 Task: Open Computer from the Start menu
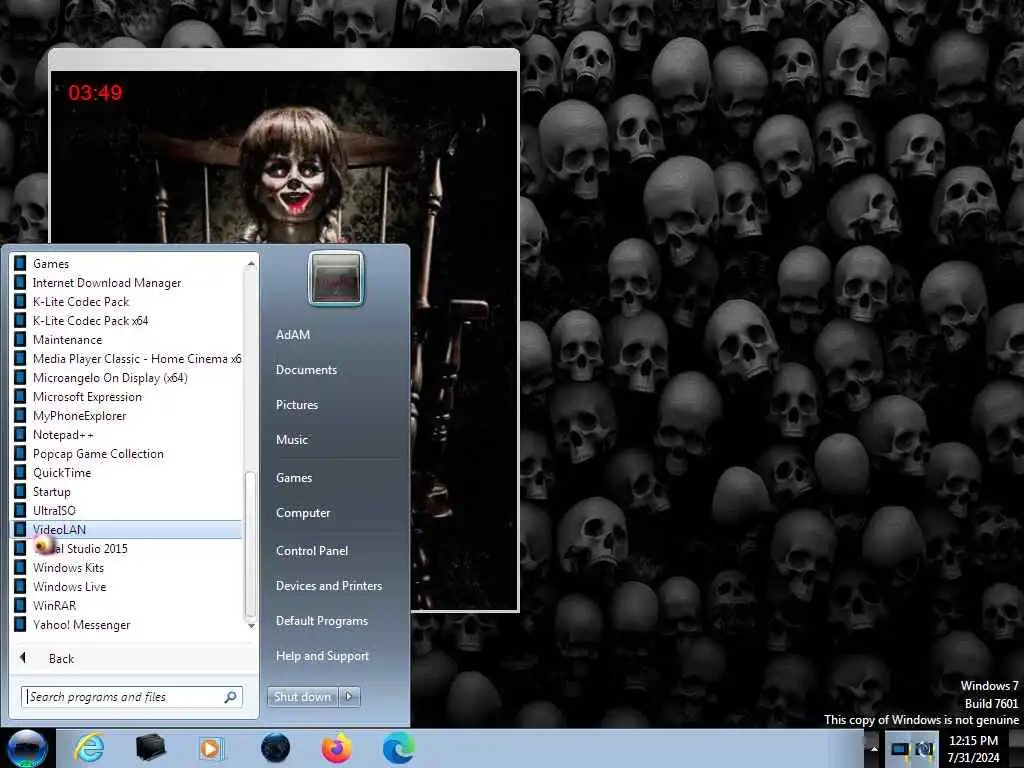(303, 513)
